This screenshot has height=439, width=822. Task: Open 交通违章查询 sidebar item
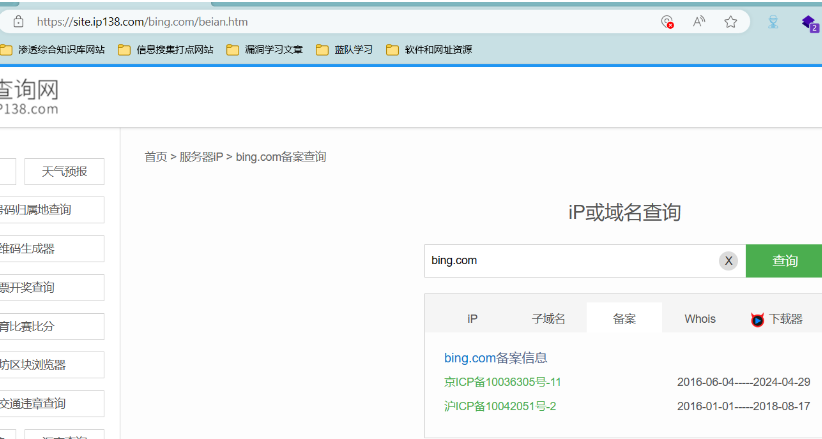[52, 403]
